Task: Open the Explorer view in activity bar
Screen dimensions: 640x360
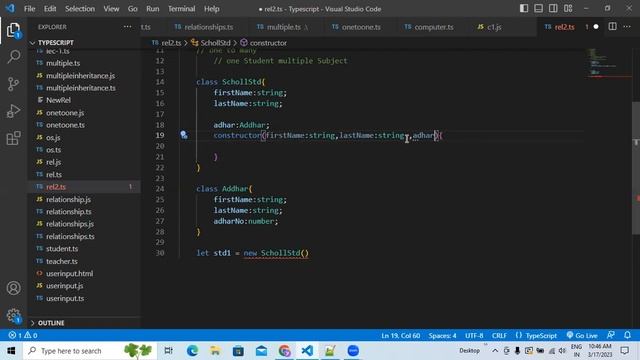Action: point(13,30)
